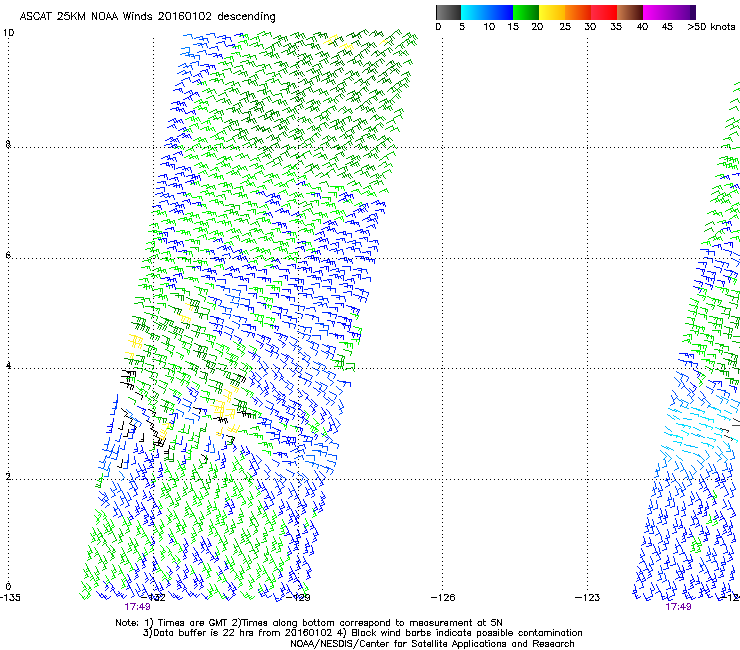Click the '45' legend tick label
The image size is (740, 650).
(667, 27)
